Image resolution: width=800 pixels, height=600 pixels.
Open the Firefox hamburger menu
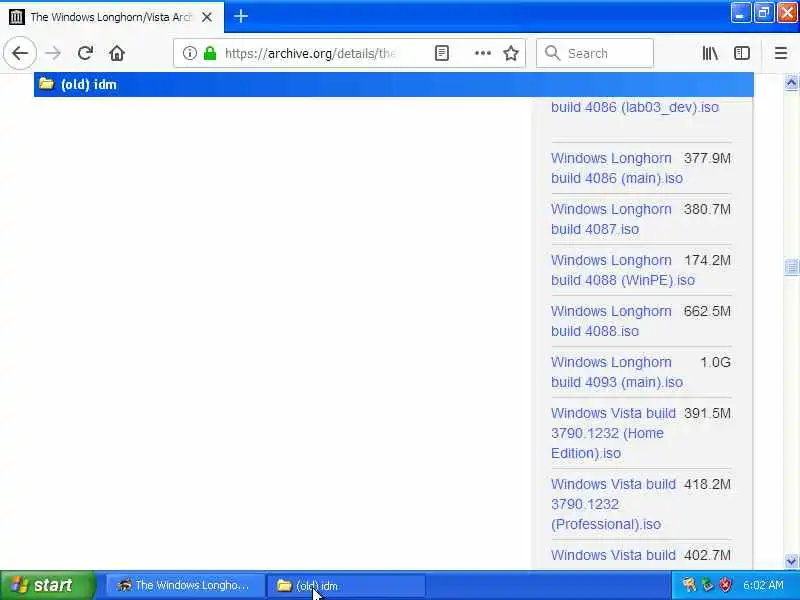click(x=781, y=53)
